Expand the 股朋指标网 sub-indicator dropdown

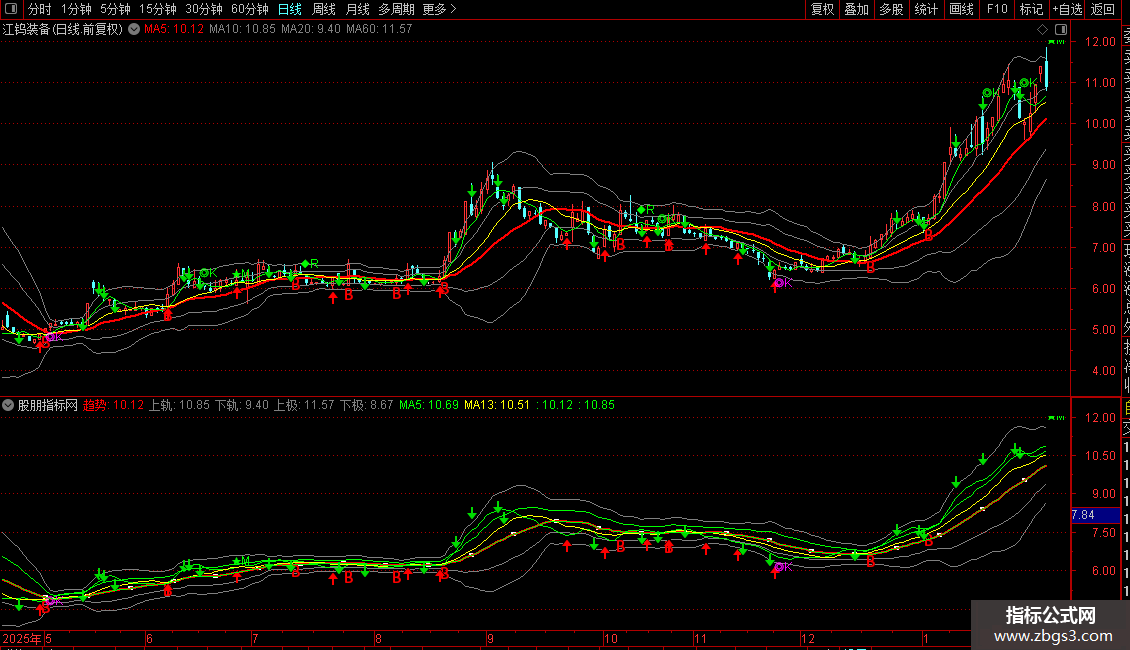click(9, 405)
